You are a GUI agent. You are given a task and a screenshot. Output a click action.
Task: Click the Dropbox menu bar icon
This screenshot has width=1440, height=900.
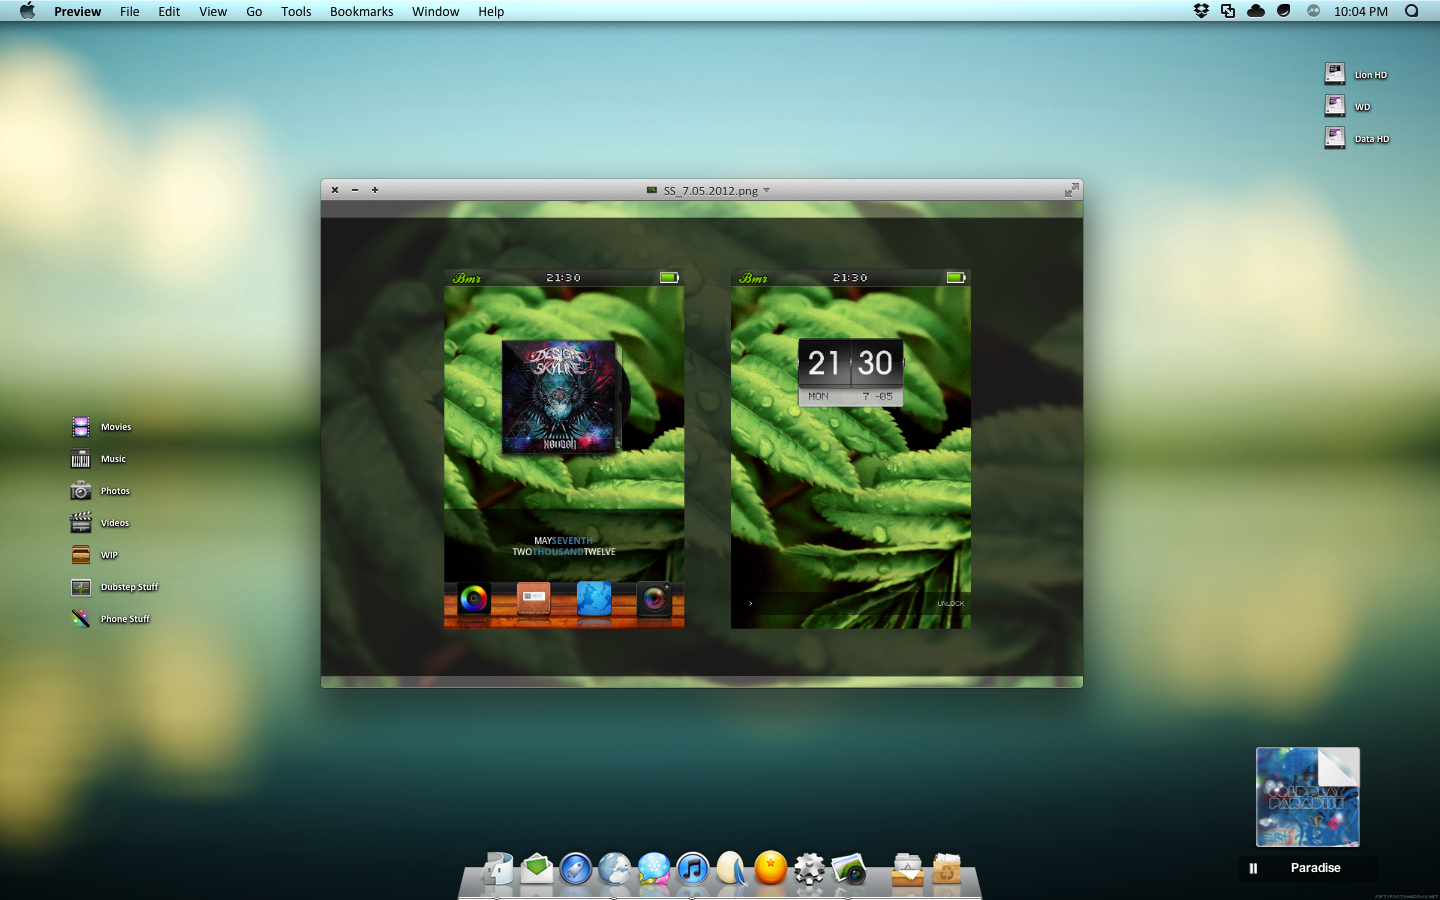(x=1201, y=11)
